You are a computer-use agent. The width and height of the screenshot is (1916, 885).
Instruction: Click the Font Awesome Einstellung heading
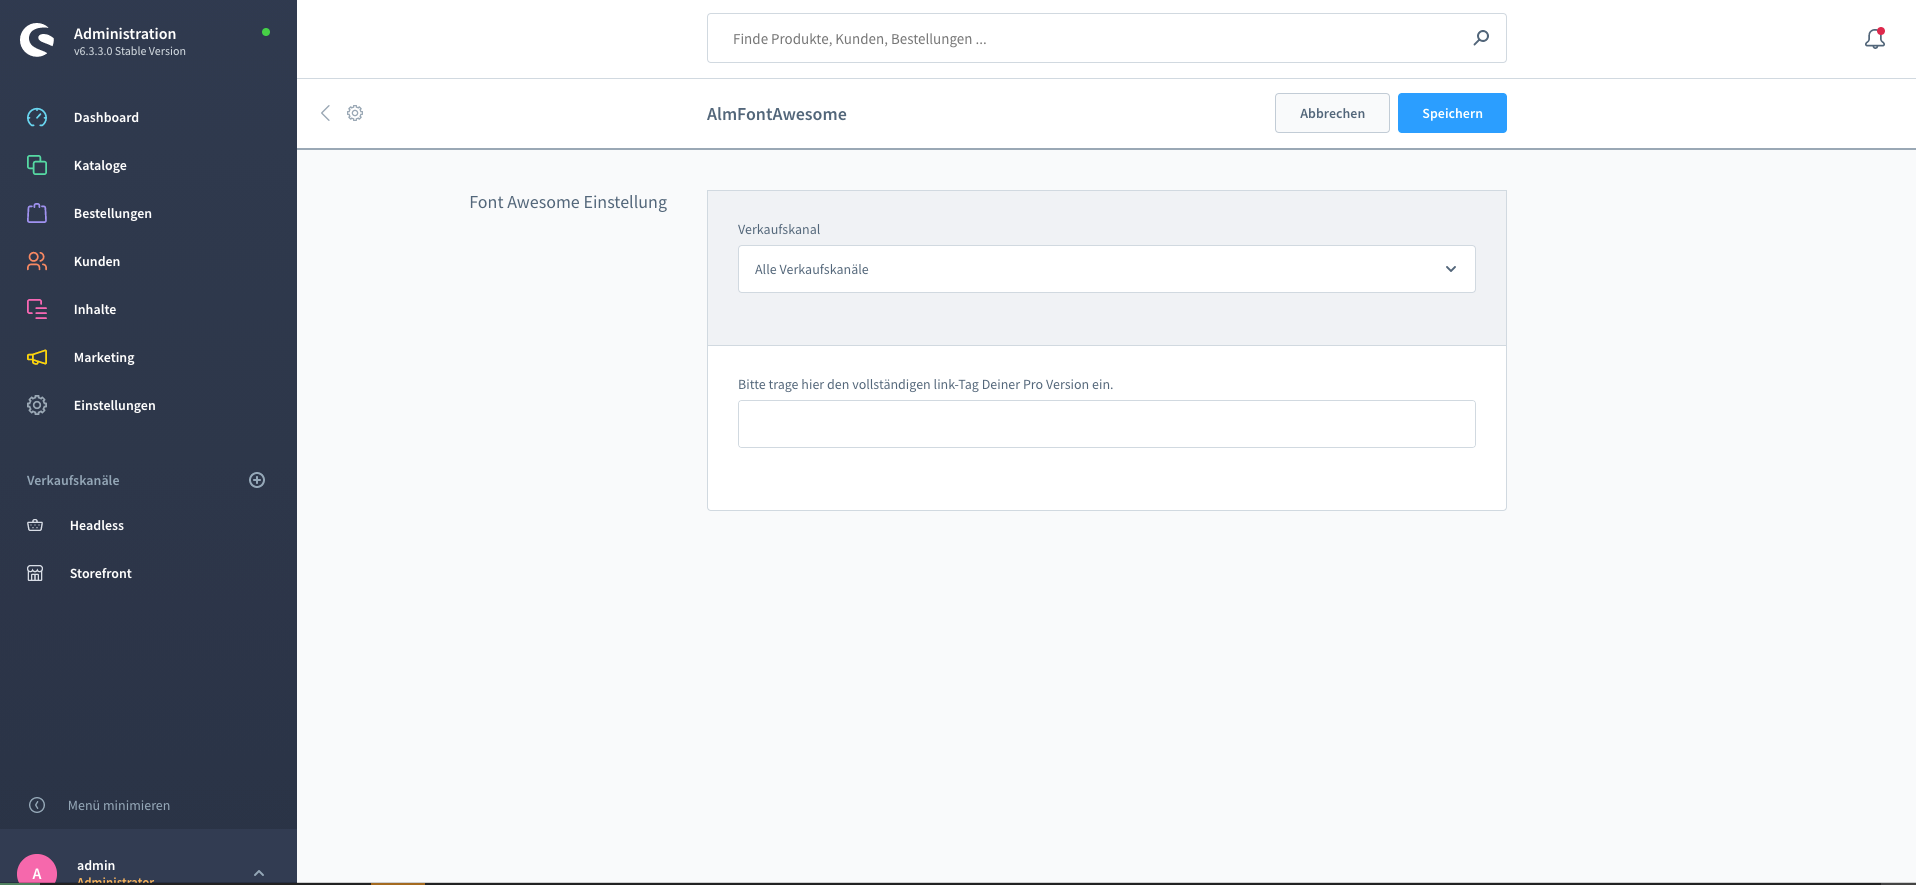[x=568, y=202]
